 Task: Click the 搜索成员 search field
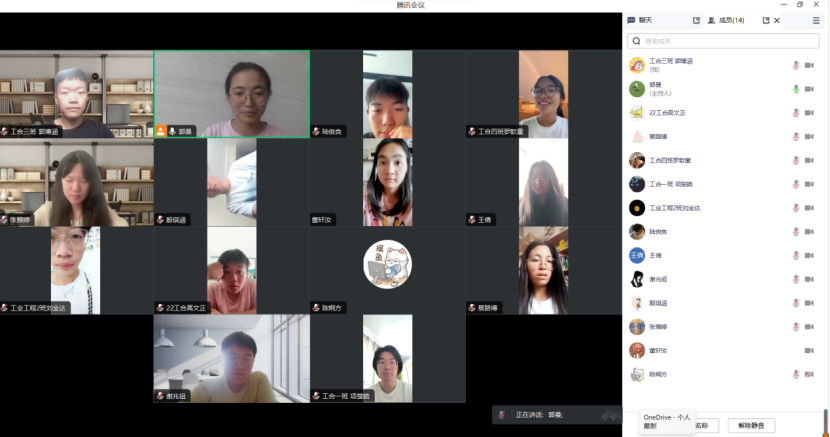point(725,41)
